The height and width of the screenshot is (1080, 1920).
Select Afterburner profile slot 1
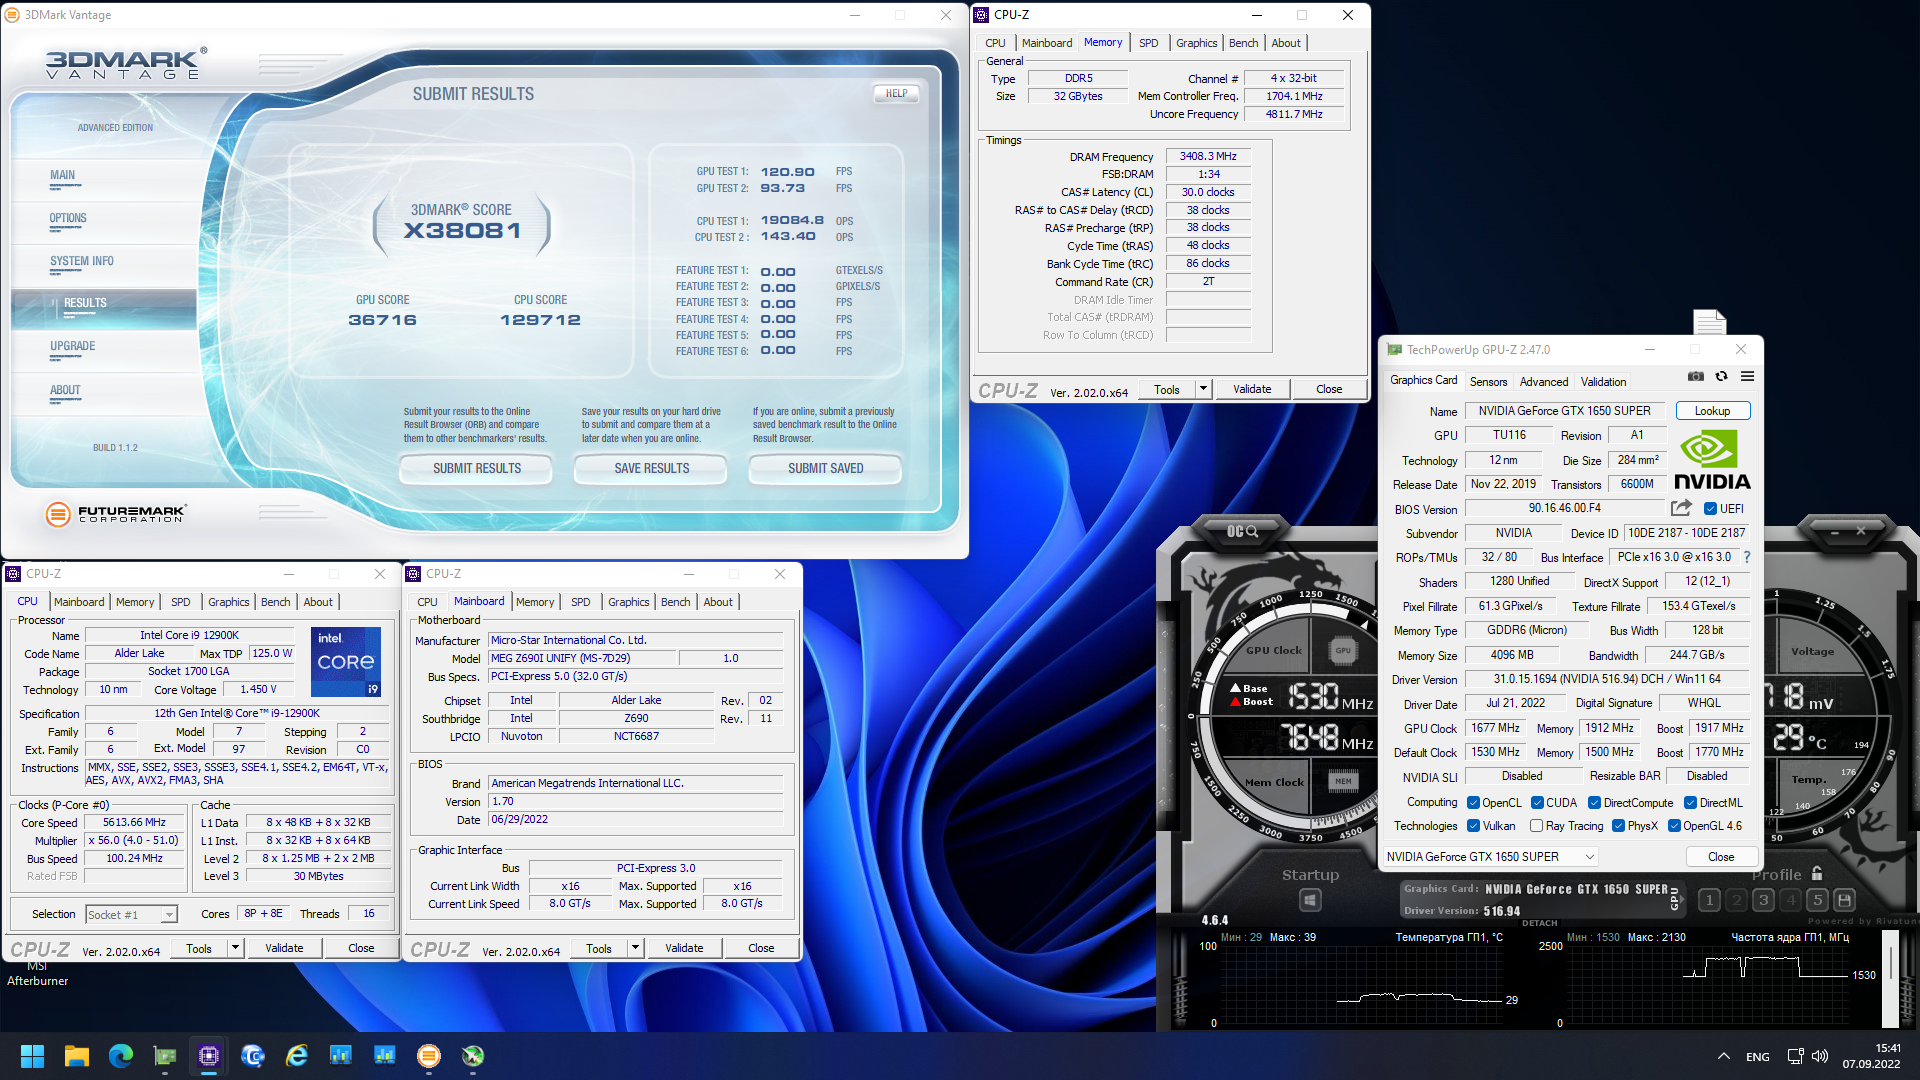[1709, 900]
